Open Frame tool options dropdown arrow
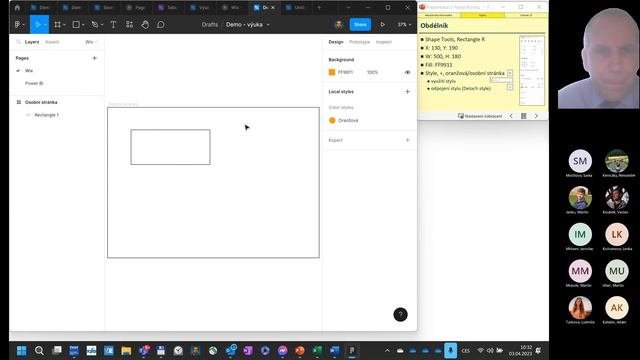640x360 pixels. [x=64, y=25]
